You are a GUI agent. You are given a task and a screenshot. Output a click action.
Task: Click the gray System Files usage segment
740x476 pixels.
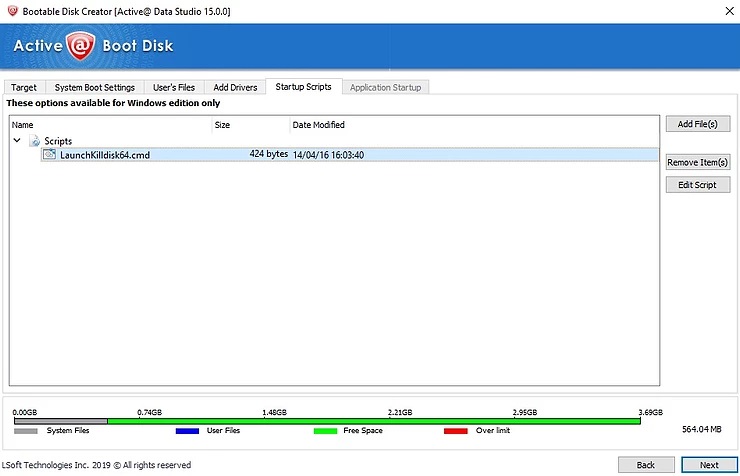(60, 421)
